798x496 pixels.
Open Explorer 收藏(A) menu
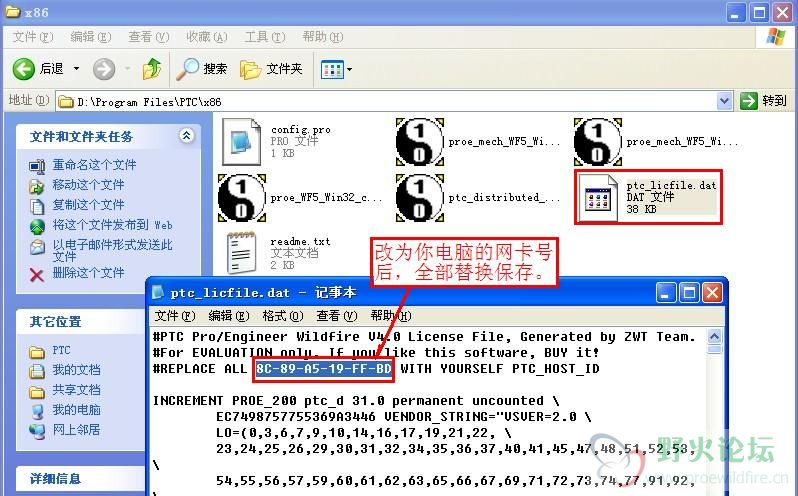(206, 37)
